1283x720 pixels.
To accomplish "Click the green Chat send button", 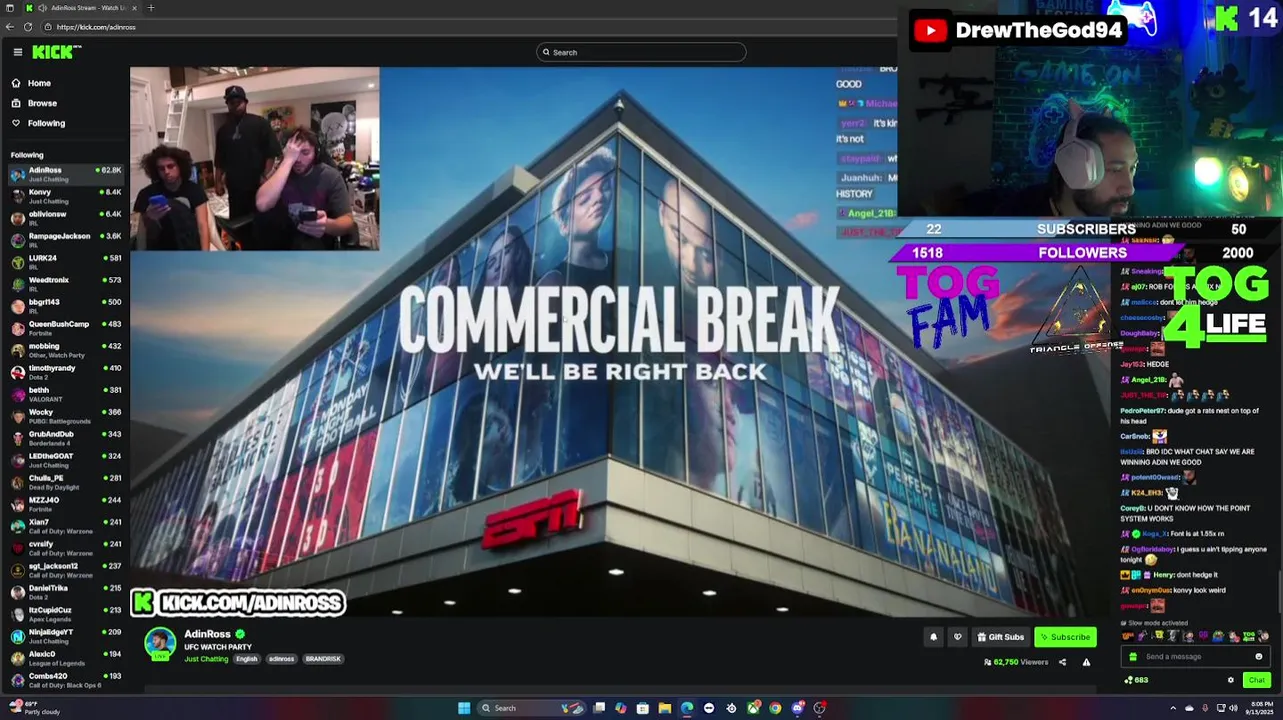I will coord(1257,680).
